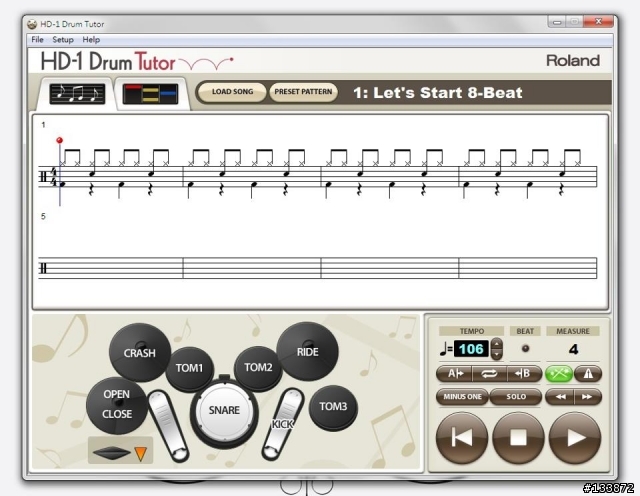This screenshot has width=640, height=496.
Task: Toggle the green drumsticks button
Action: coord(559,374)
